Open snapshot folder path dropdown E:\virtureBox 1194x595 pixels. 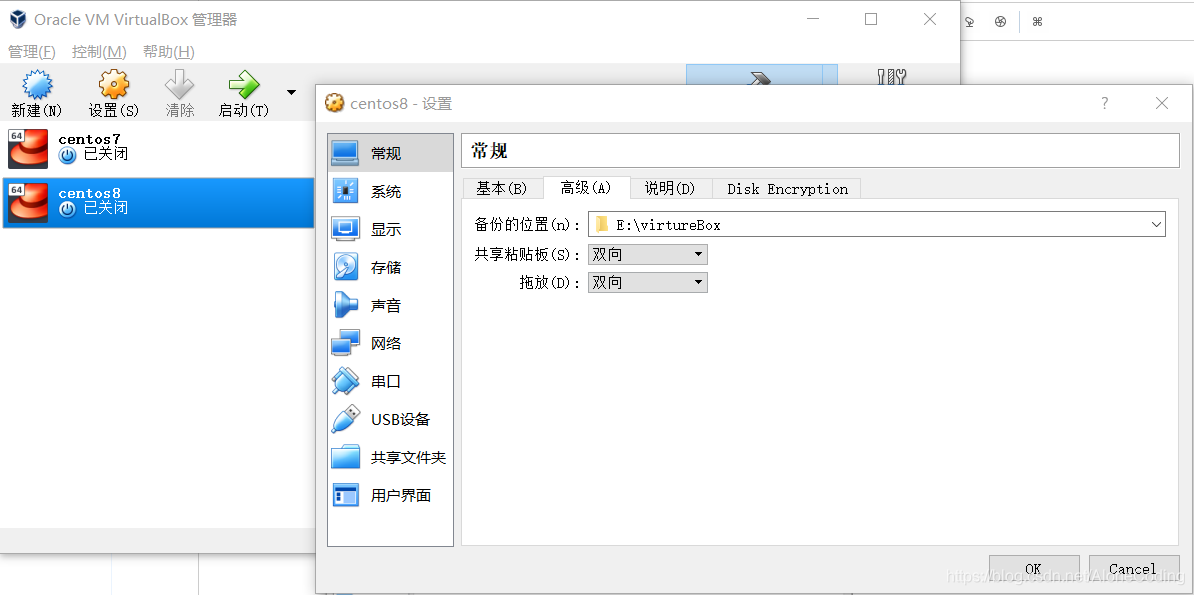[876, 225]
